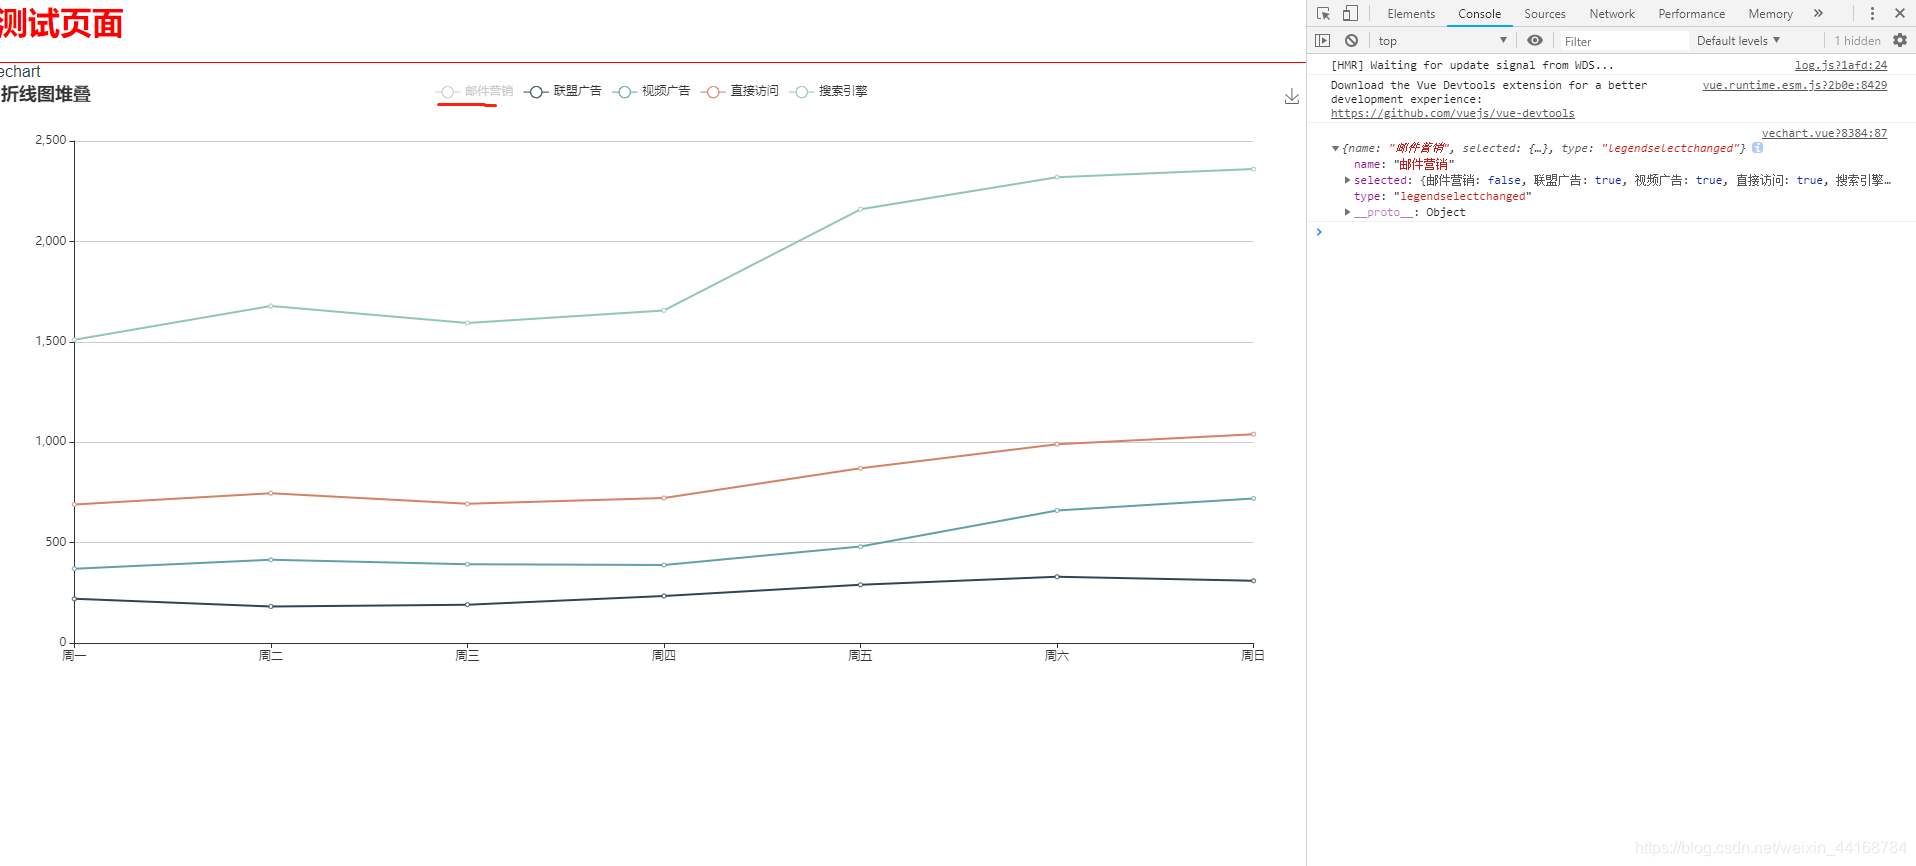1916x866 pixels.
Task: Open console settings gear
Action: pyautogui.click(x=1900, y=41)
